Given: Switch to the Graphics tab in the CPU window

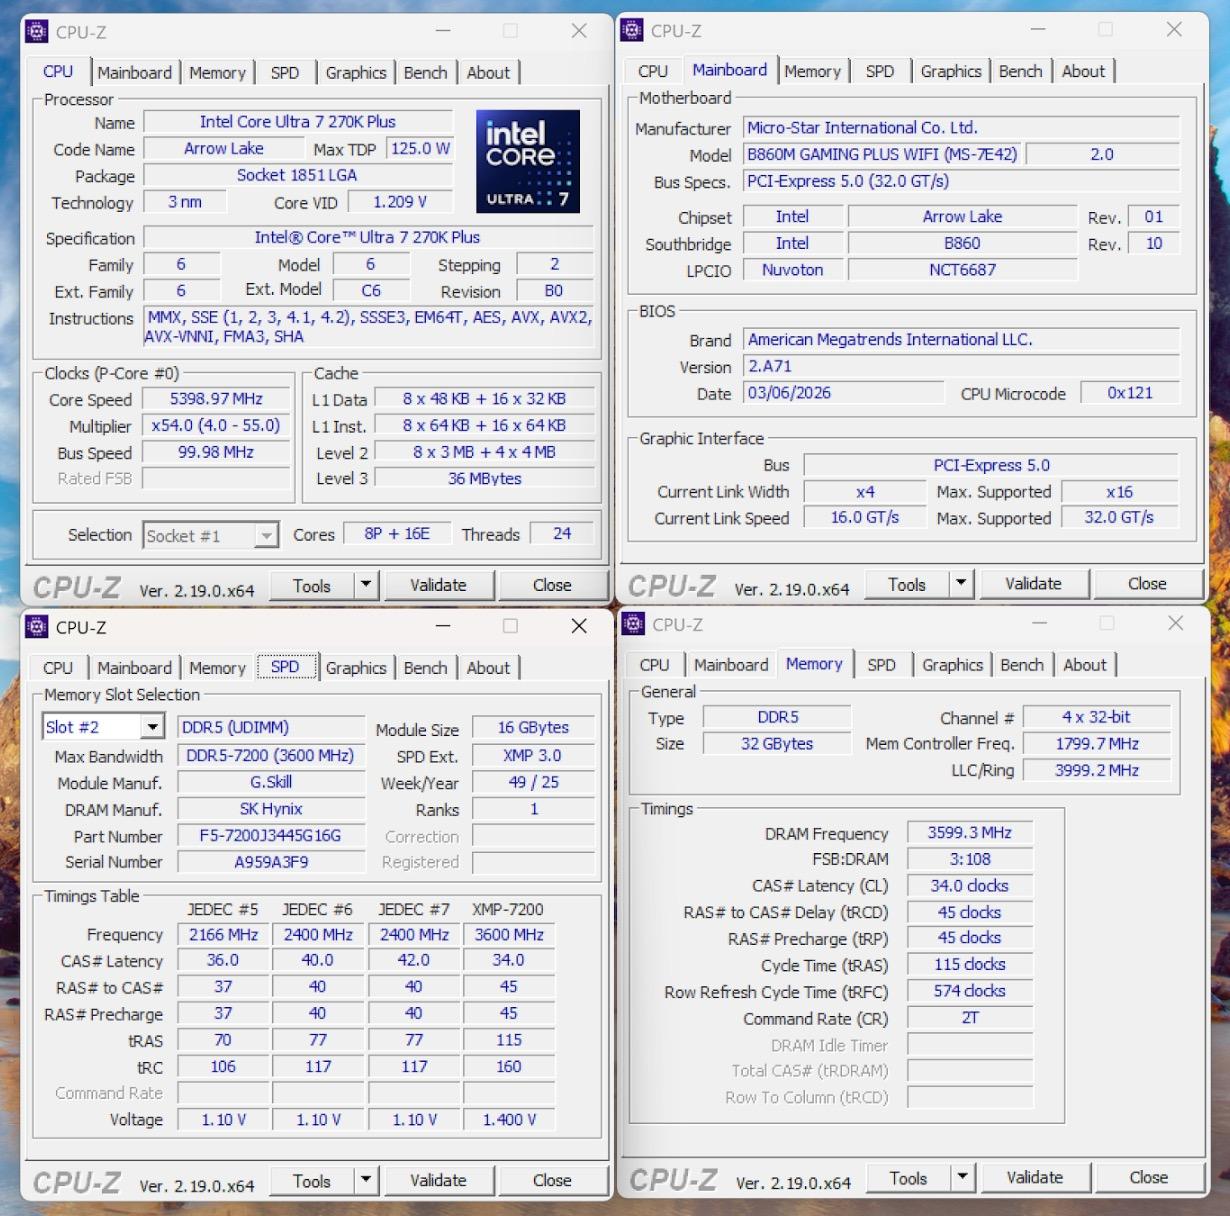Looking at the screenshot, I should (356, 72).
